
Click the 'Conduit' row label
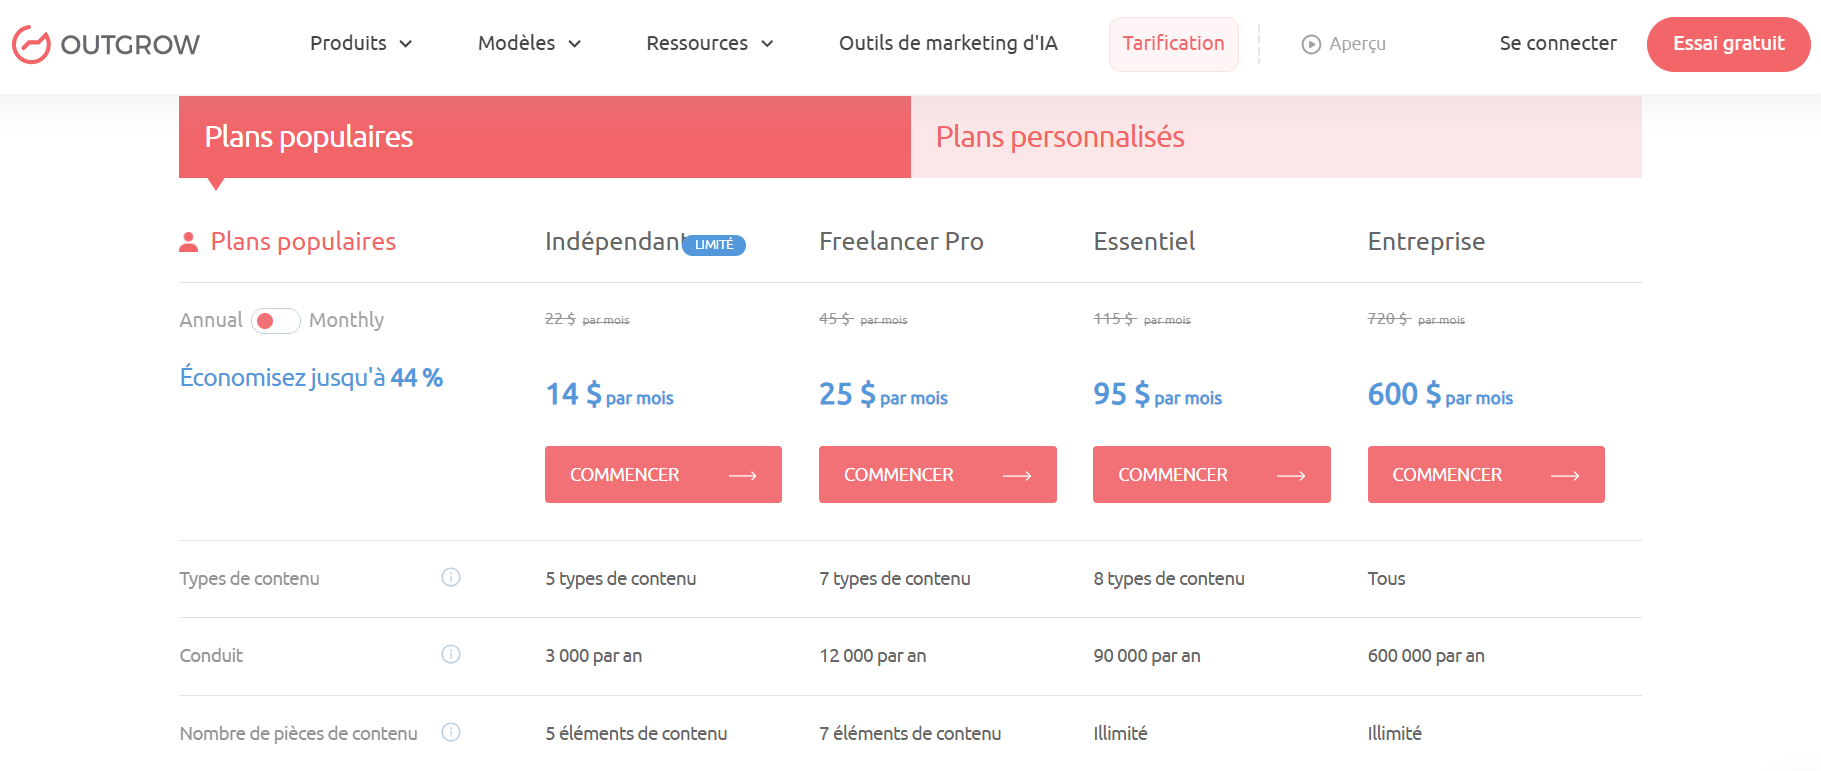(211, 655)
